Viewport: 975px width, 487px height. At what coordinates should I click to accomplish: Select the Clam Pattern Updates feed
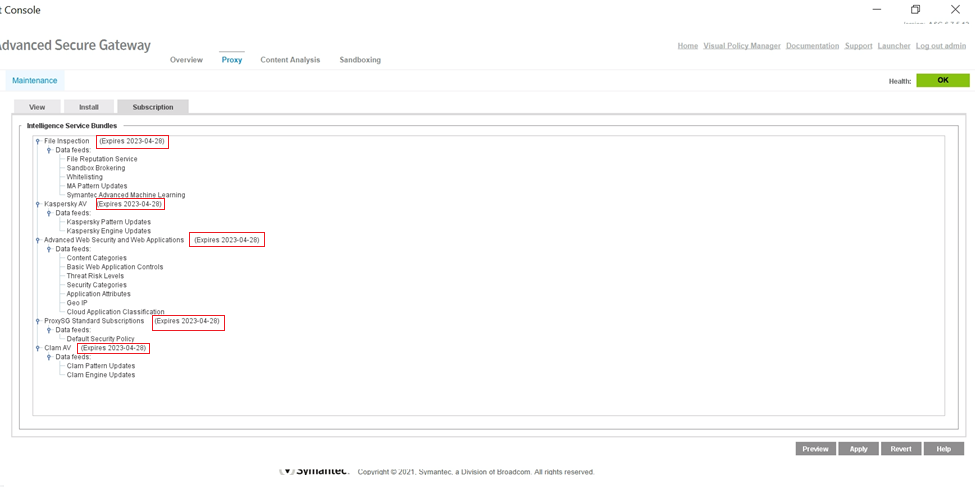click(101, 366)
